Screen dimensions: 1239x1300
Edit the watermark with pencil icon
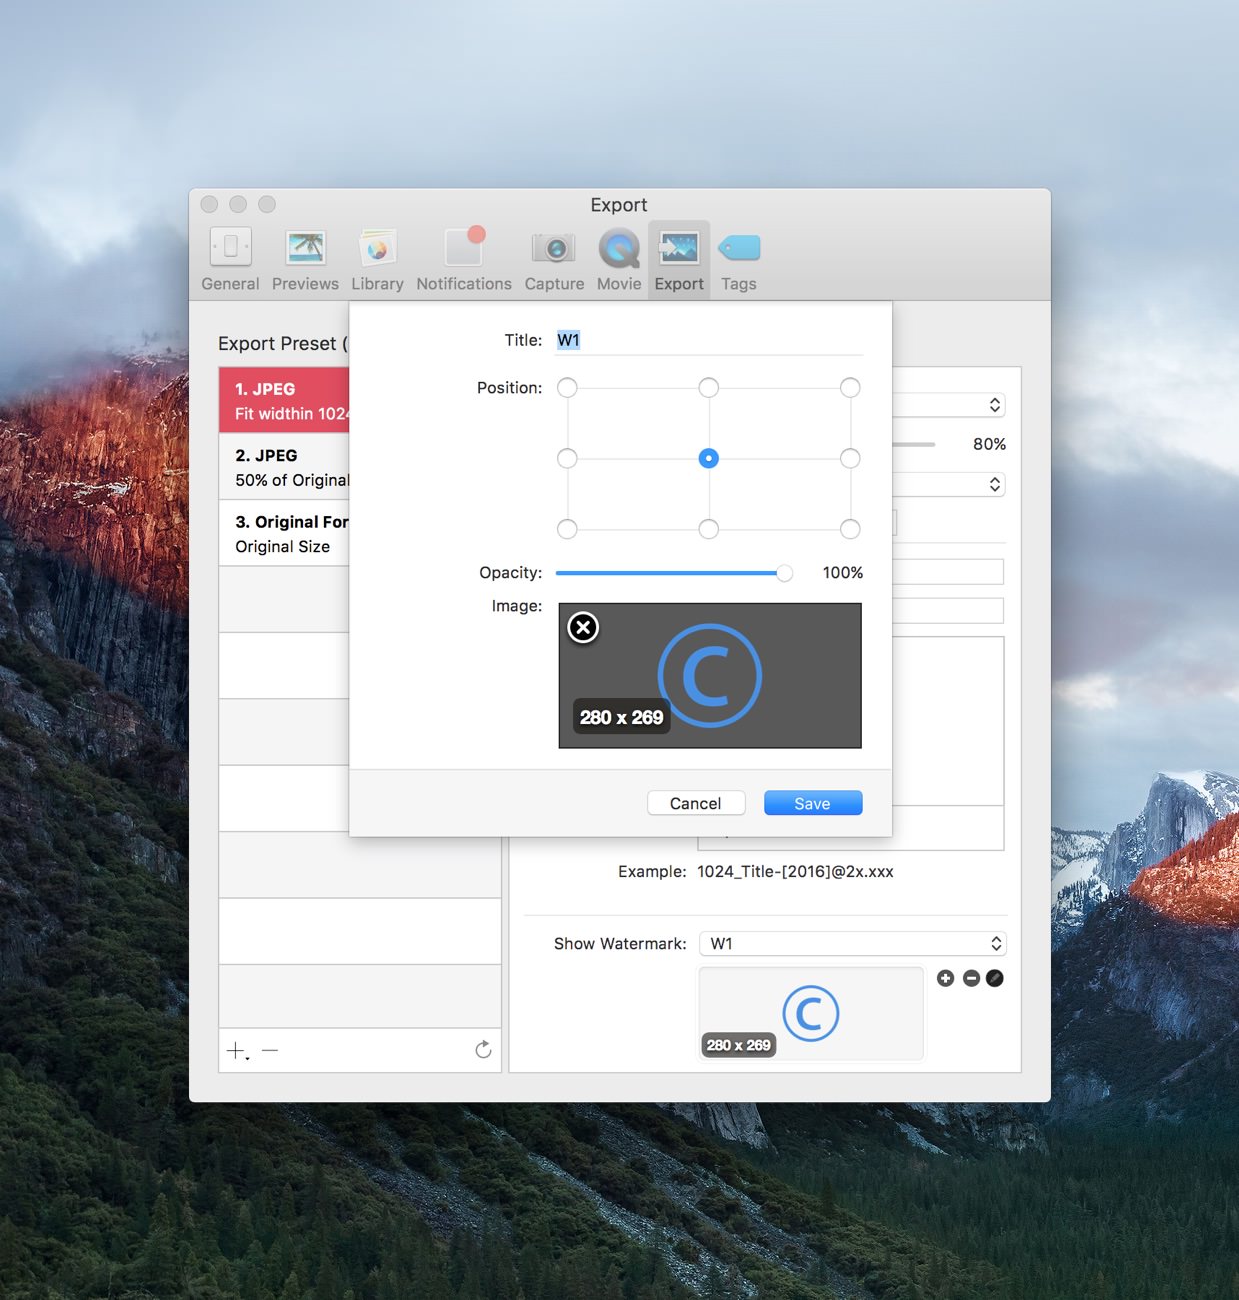click(995, 978)
